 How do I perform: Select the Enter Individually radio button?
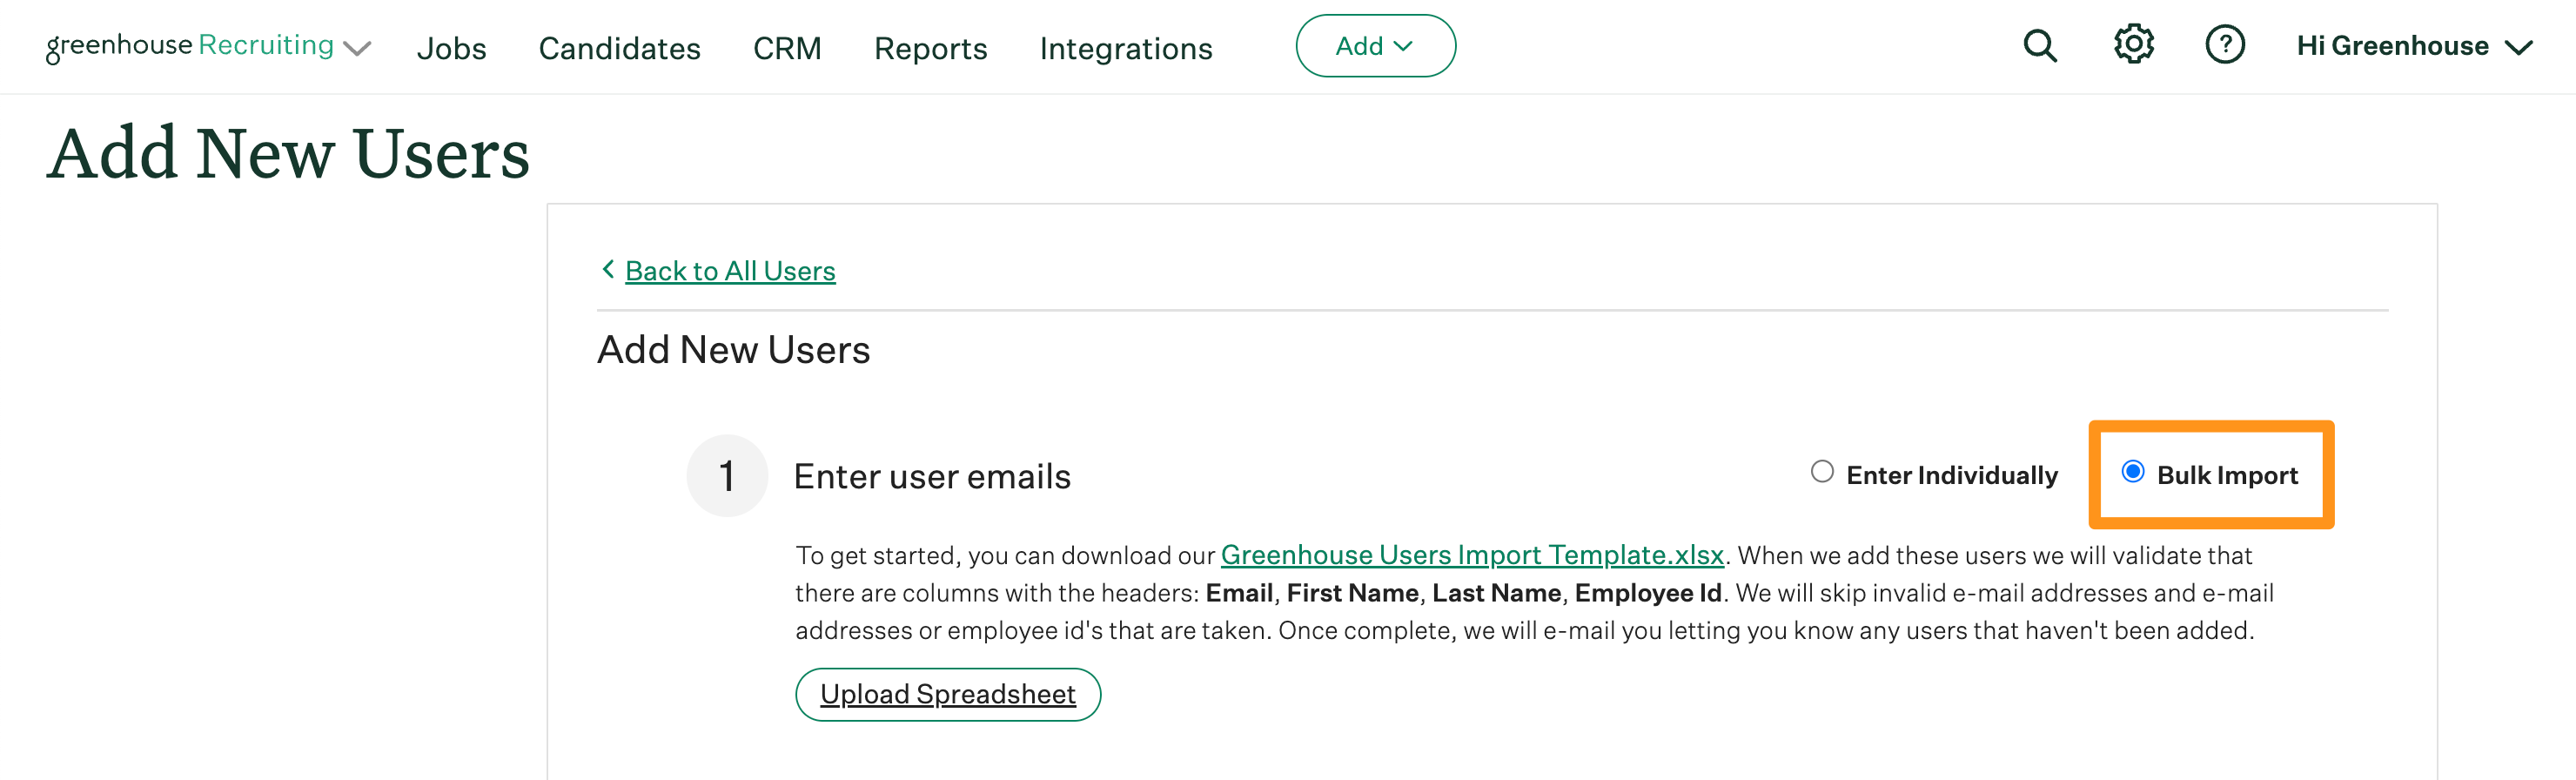[x=1822, y=471]
